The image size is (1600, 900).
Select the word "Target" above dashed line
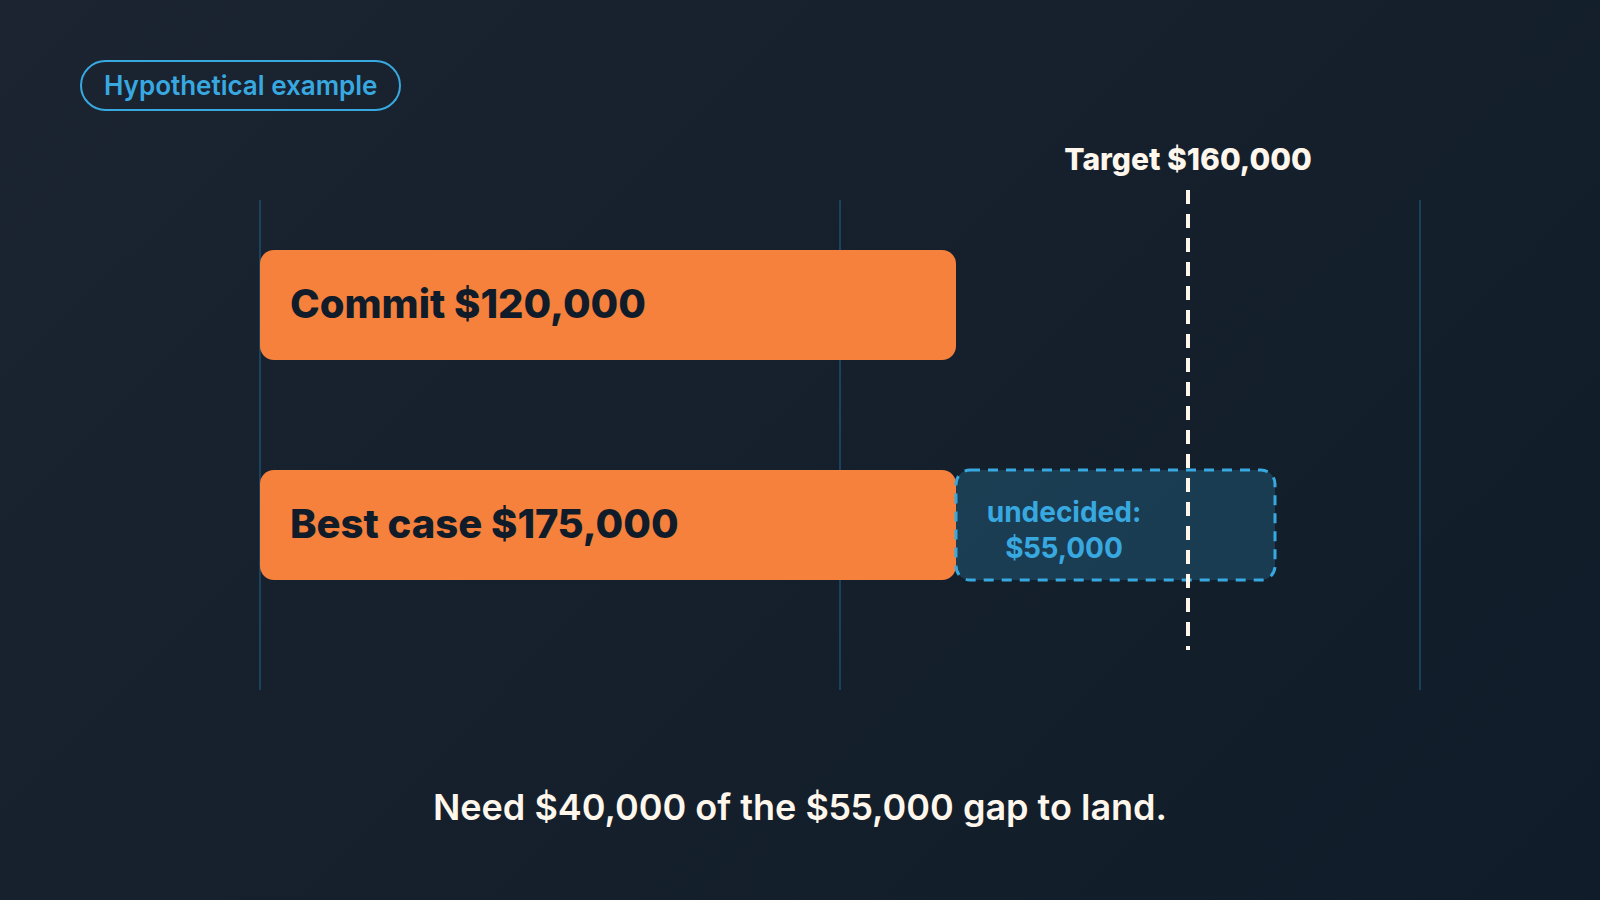coord(1112,160)
